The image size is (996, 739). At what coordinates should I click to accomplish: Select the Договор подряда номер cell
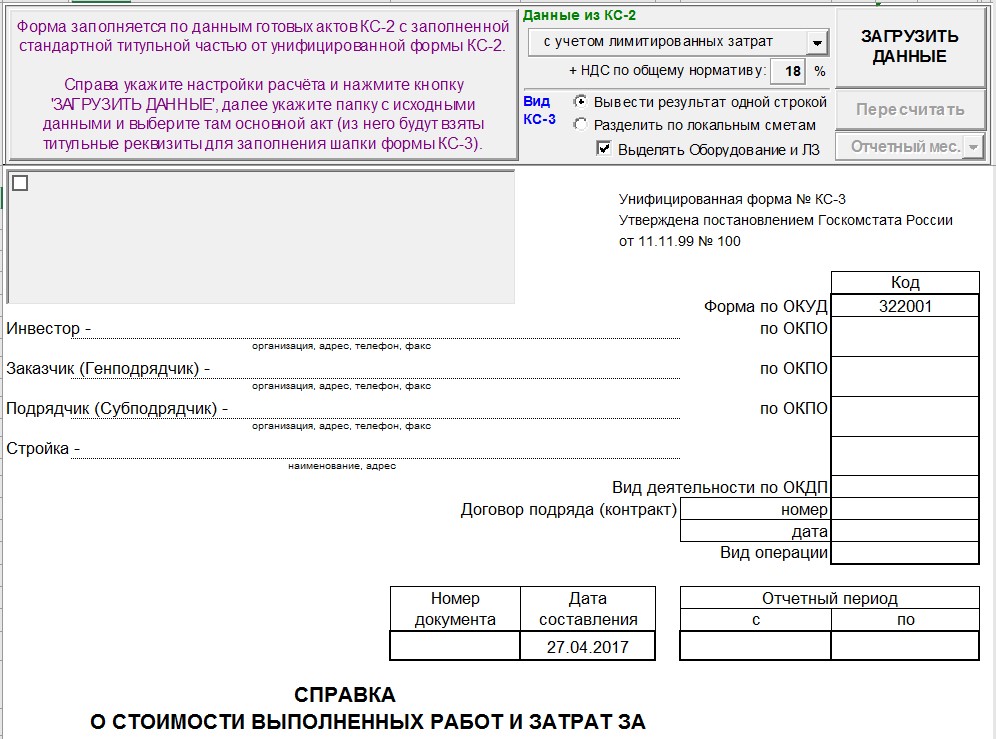pyautogui.click(x=905, y=509)
